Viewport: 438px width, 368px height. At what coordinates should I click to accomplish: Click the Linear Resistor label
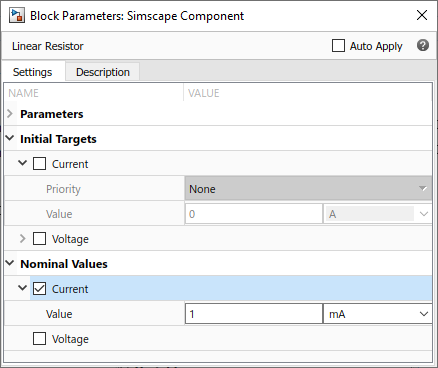click(48, 46)
